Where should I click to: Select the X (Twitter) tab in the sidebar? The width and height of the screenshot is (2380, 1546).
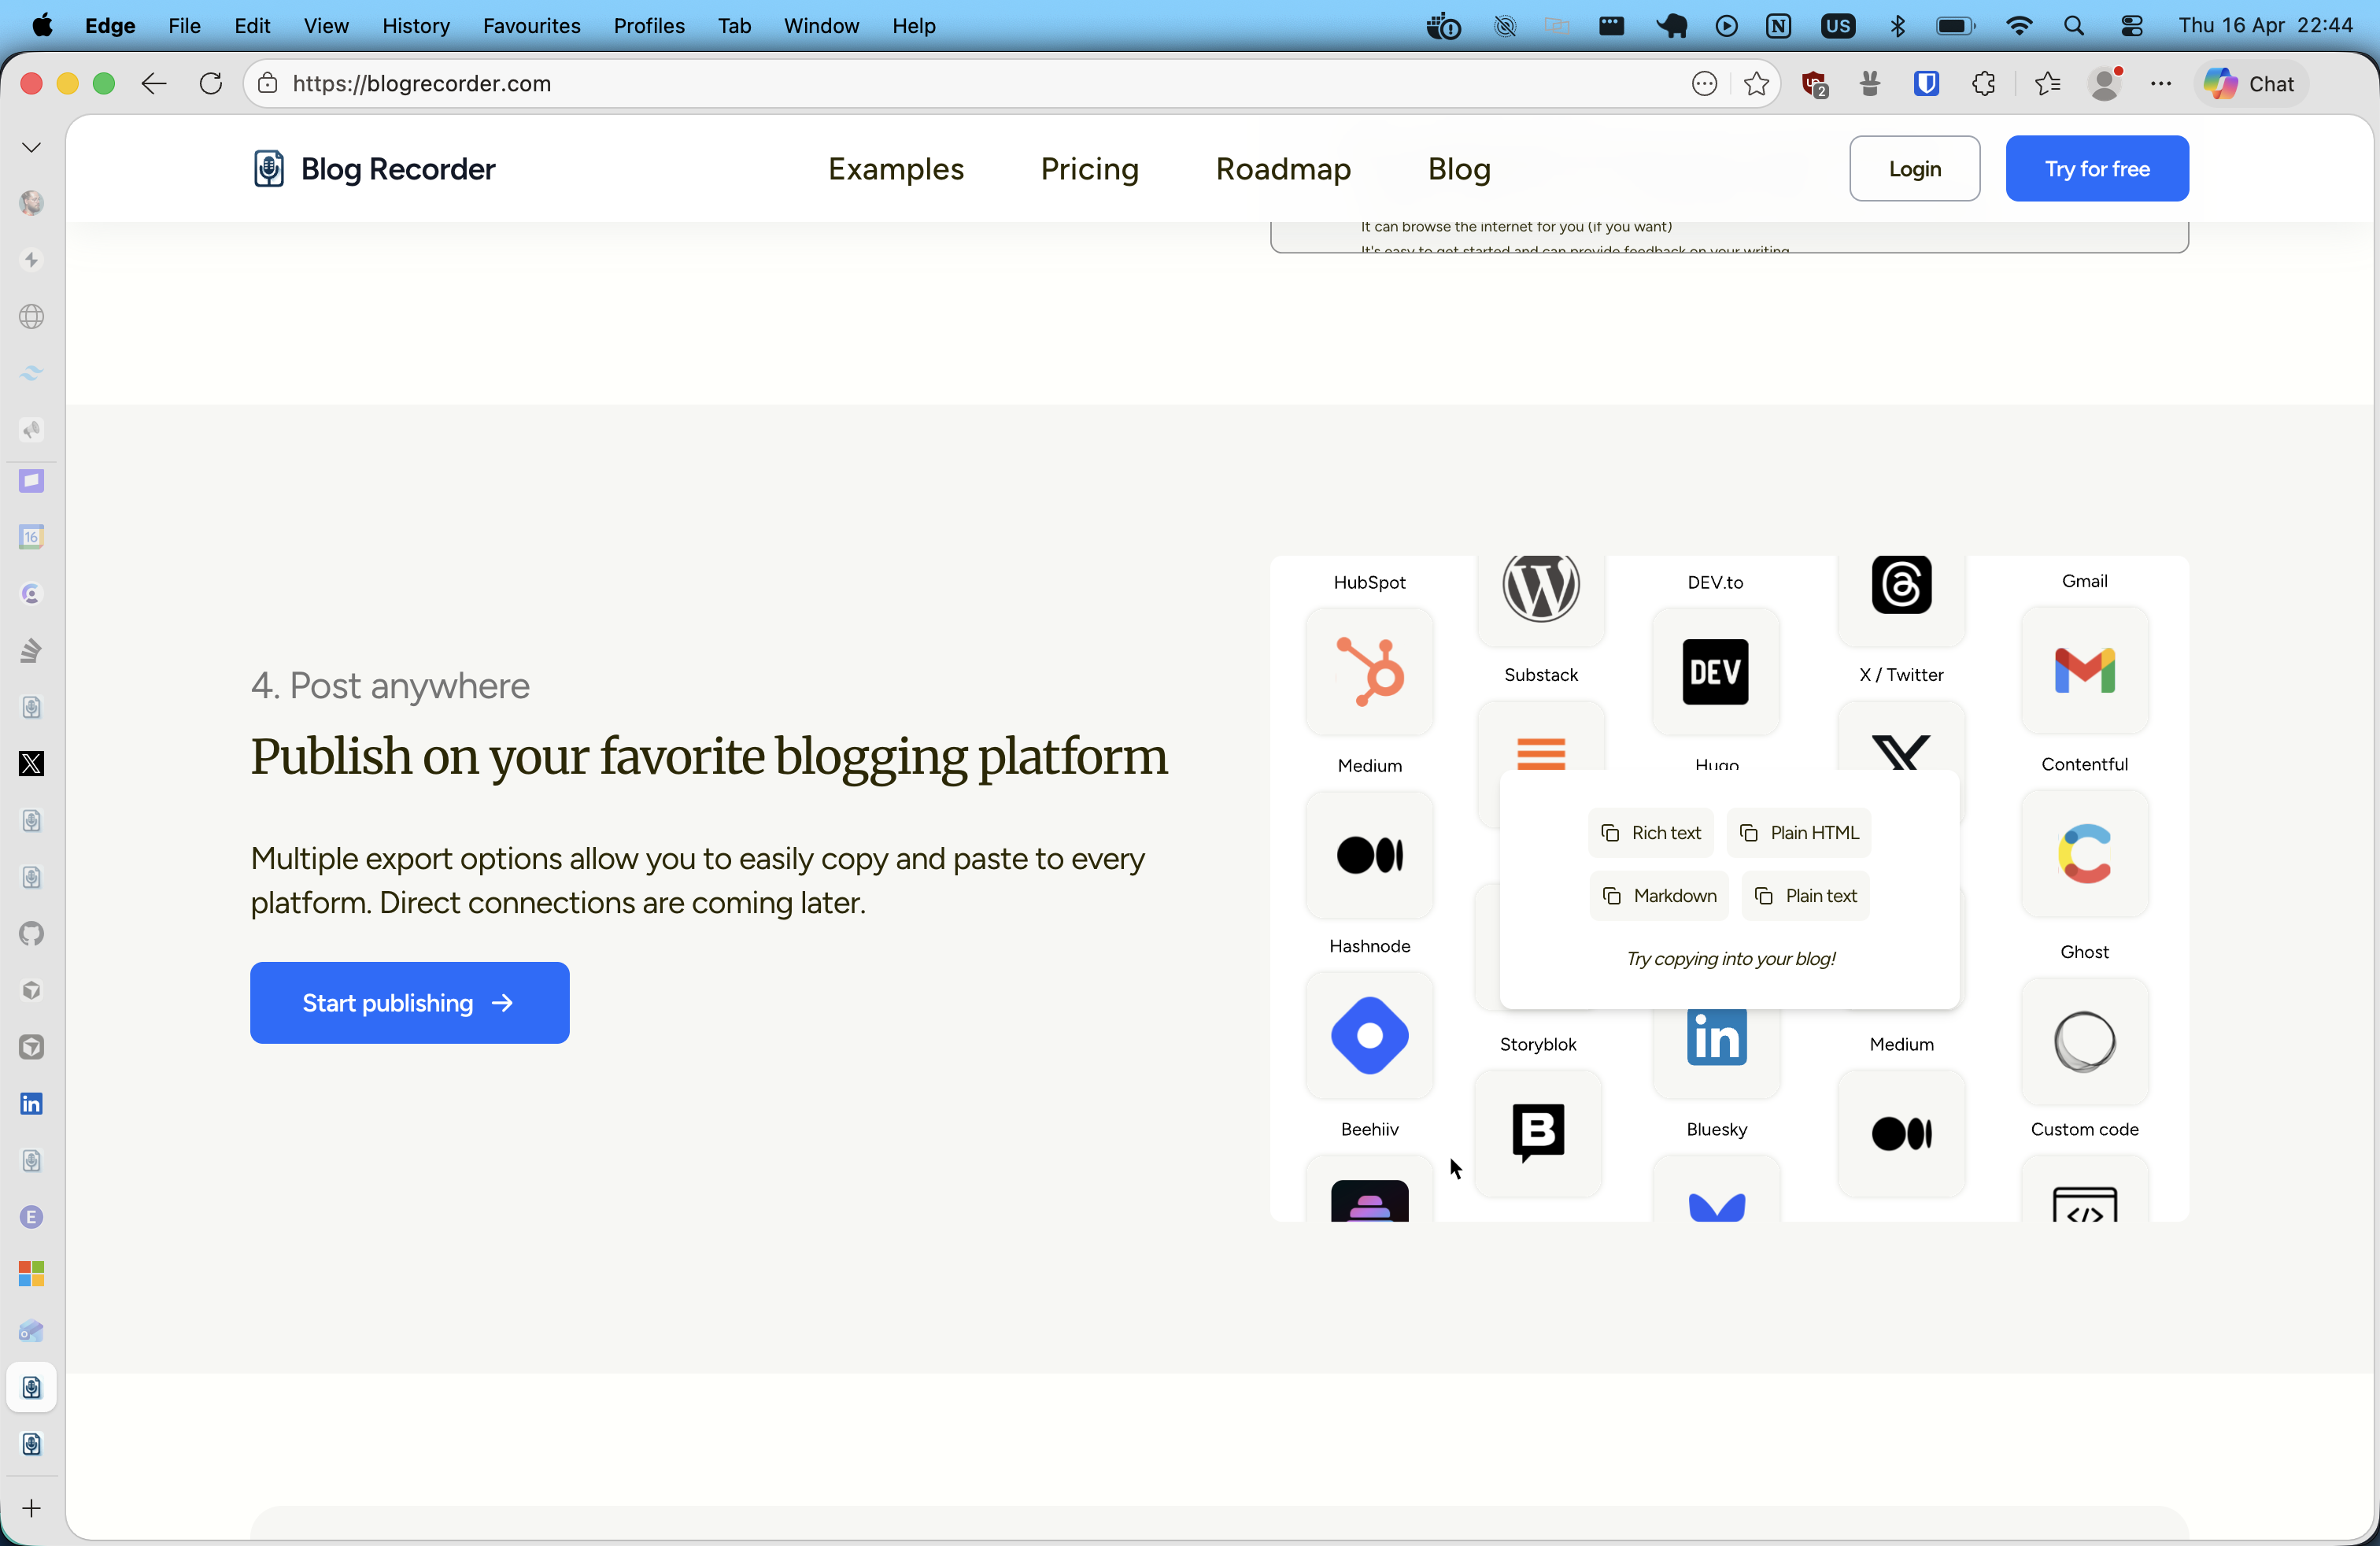coord(31,763)
